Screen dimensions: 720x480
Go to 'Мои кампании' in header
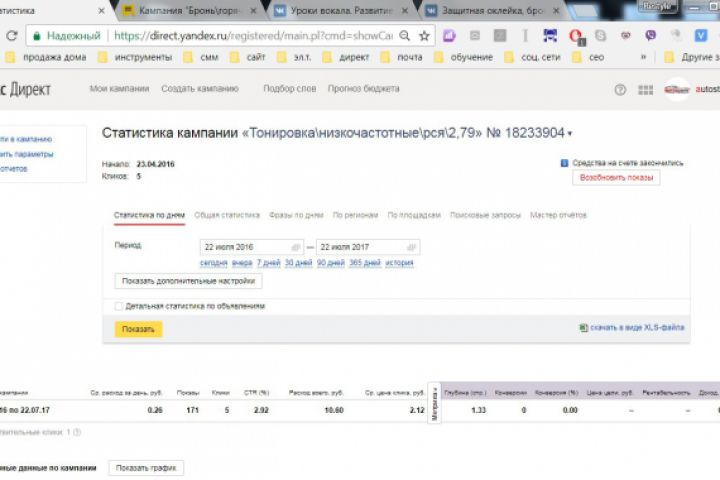tap(119, 89)
